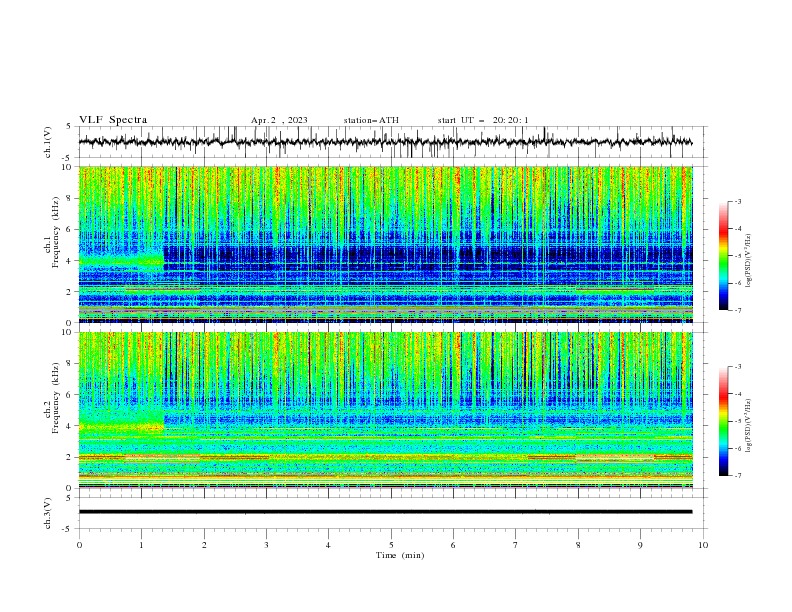The width and height of the screenshot is (792, 612).
Task: Select the "start UT = 20:20: 1" text
Action: pos(483,120)
